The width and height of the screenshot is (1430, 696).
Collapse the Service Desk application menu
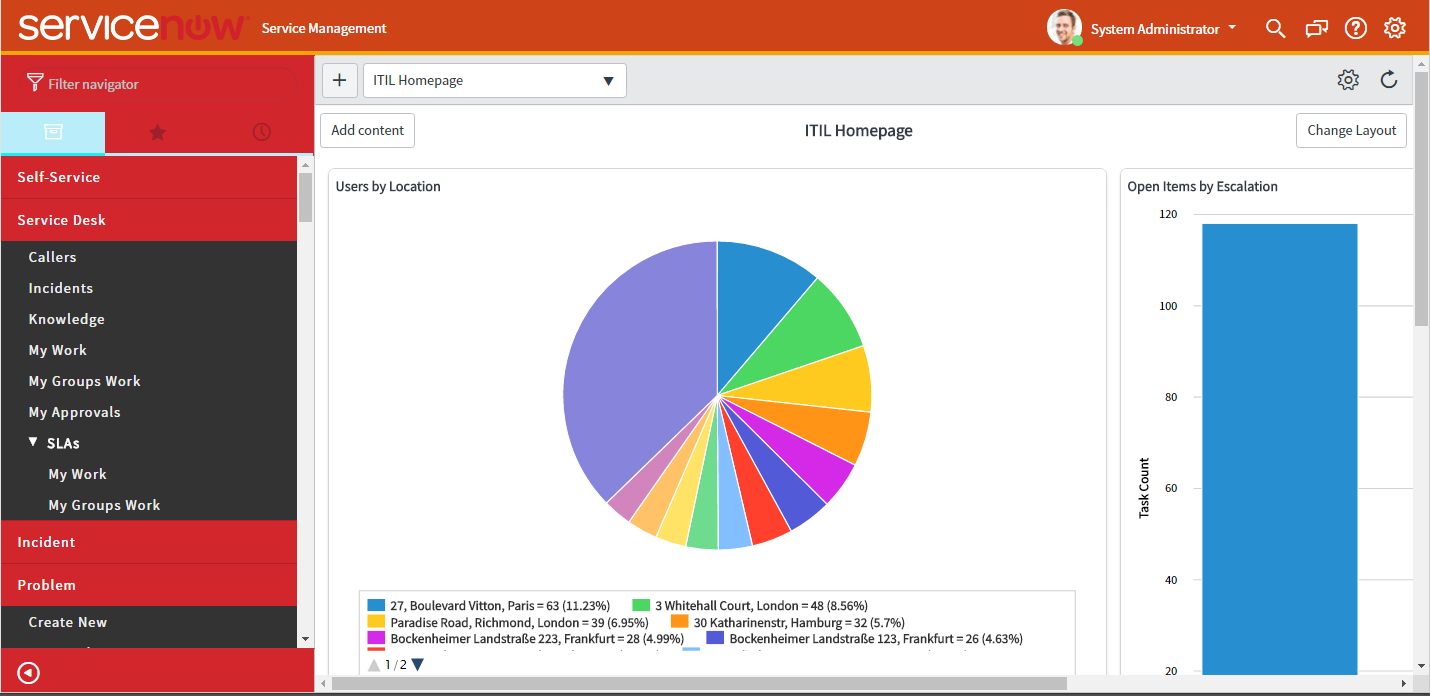[148, 220]
